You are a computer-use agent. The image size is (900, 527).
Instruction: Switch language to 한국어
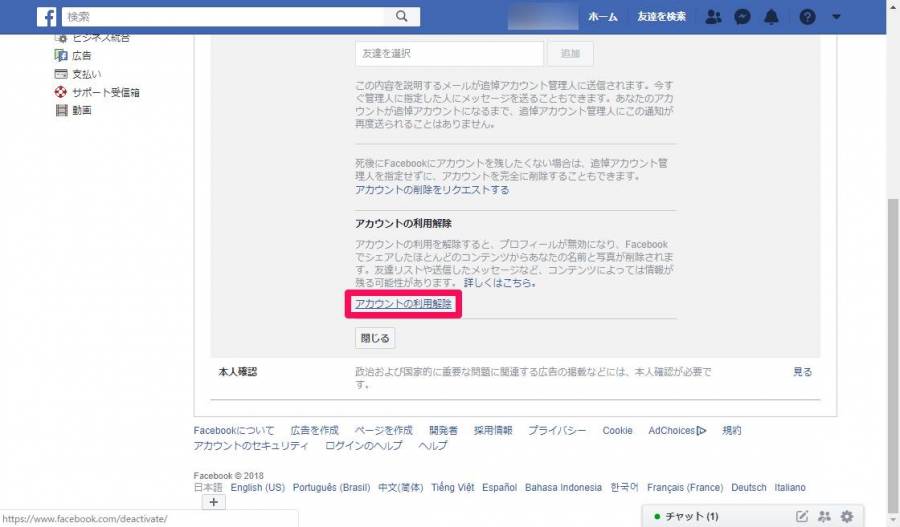tap(624, 487)
